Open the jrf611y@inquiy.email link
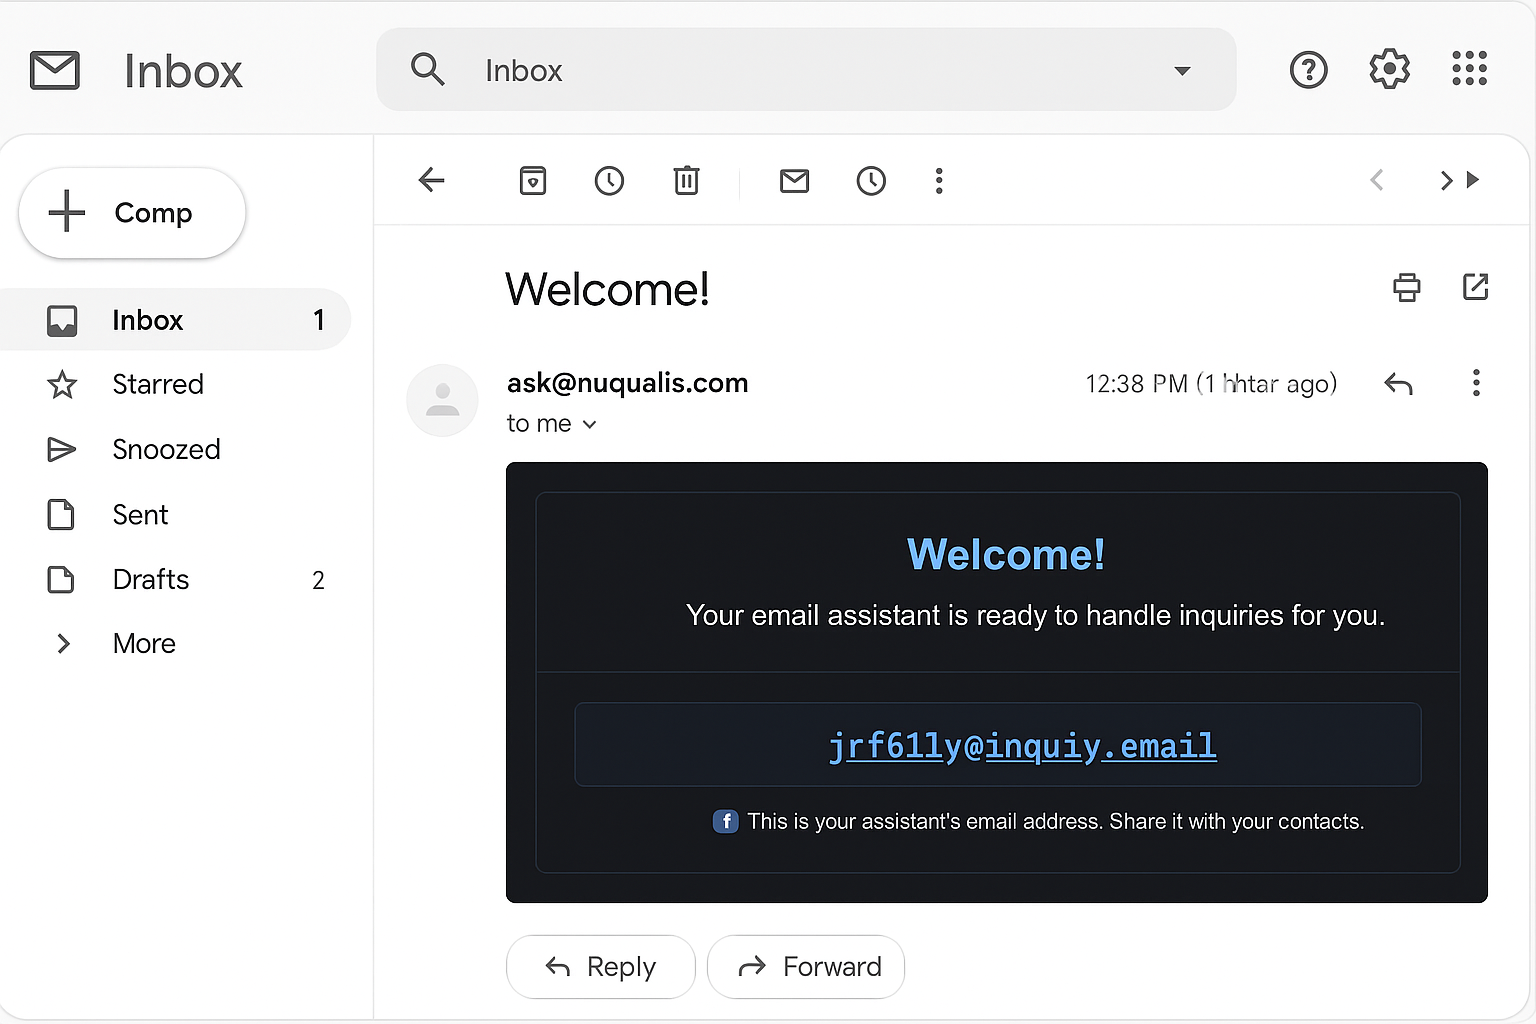Image resolution: width=1536 pixels, height=1024 pixels. coord(1022,746)
